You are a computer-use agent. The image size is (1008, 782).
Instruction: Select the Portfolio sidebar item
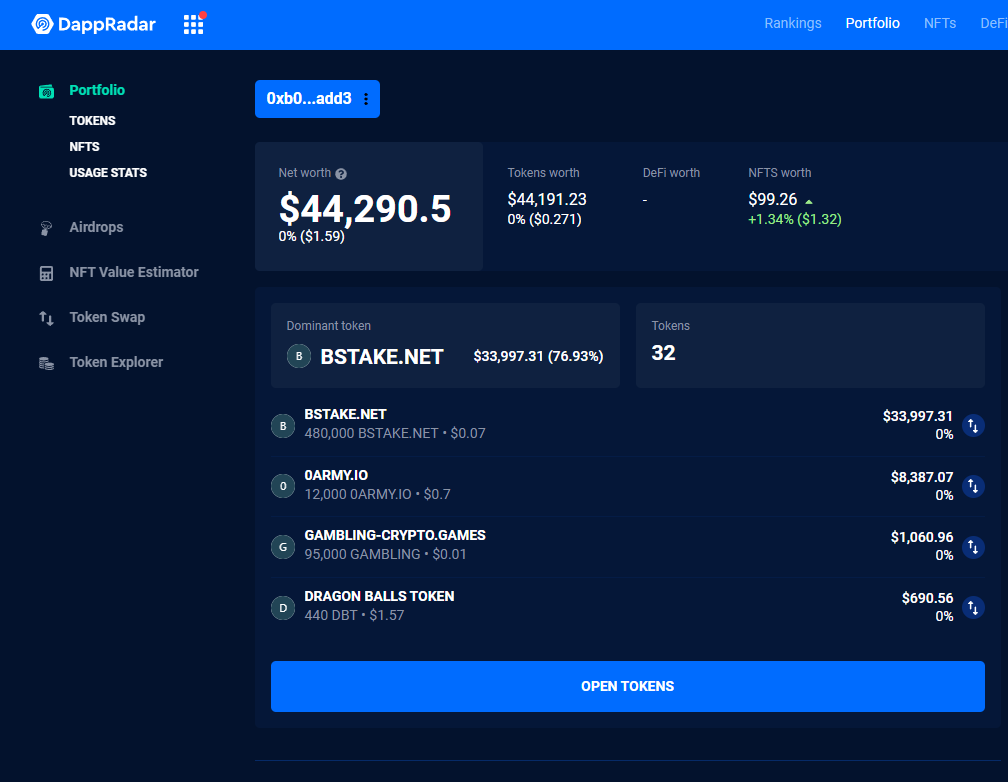pos(97,90)
